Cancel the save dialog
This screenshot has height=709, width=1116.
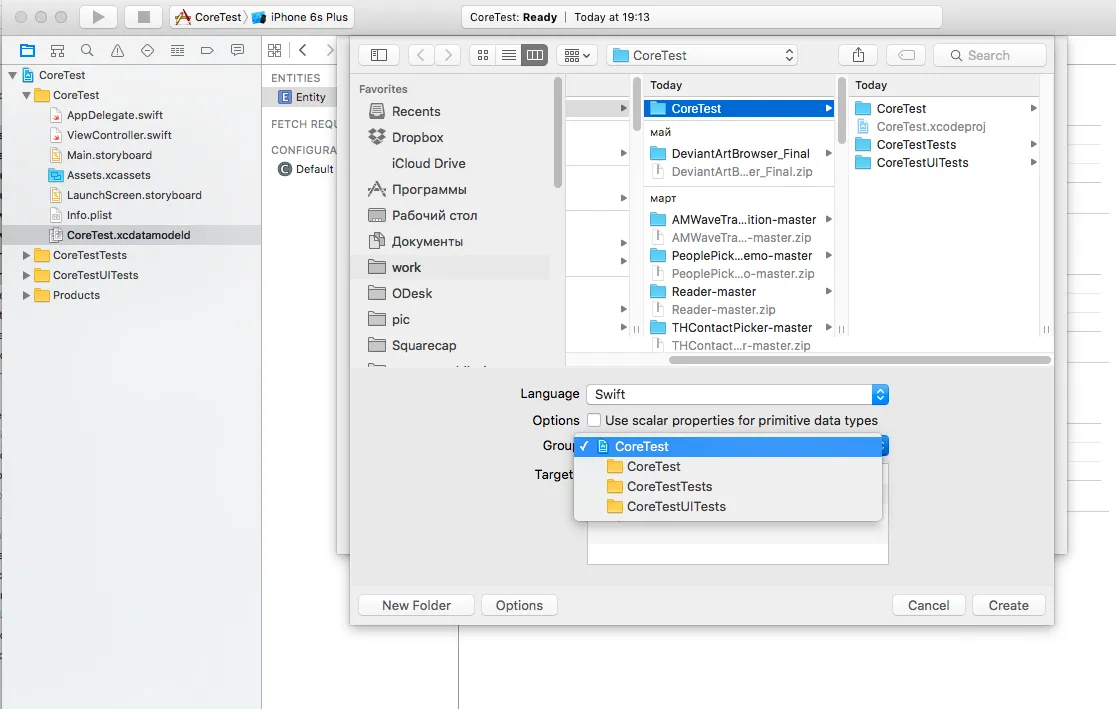pyautogui.click(x=928, y=605)
